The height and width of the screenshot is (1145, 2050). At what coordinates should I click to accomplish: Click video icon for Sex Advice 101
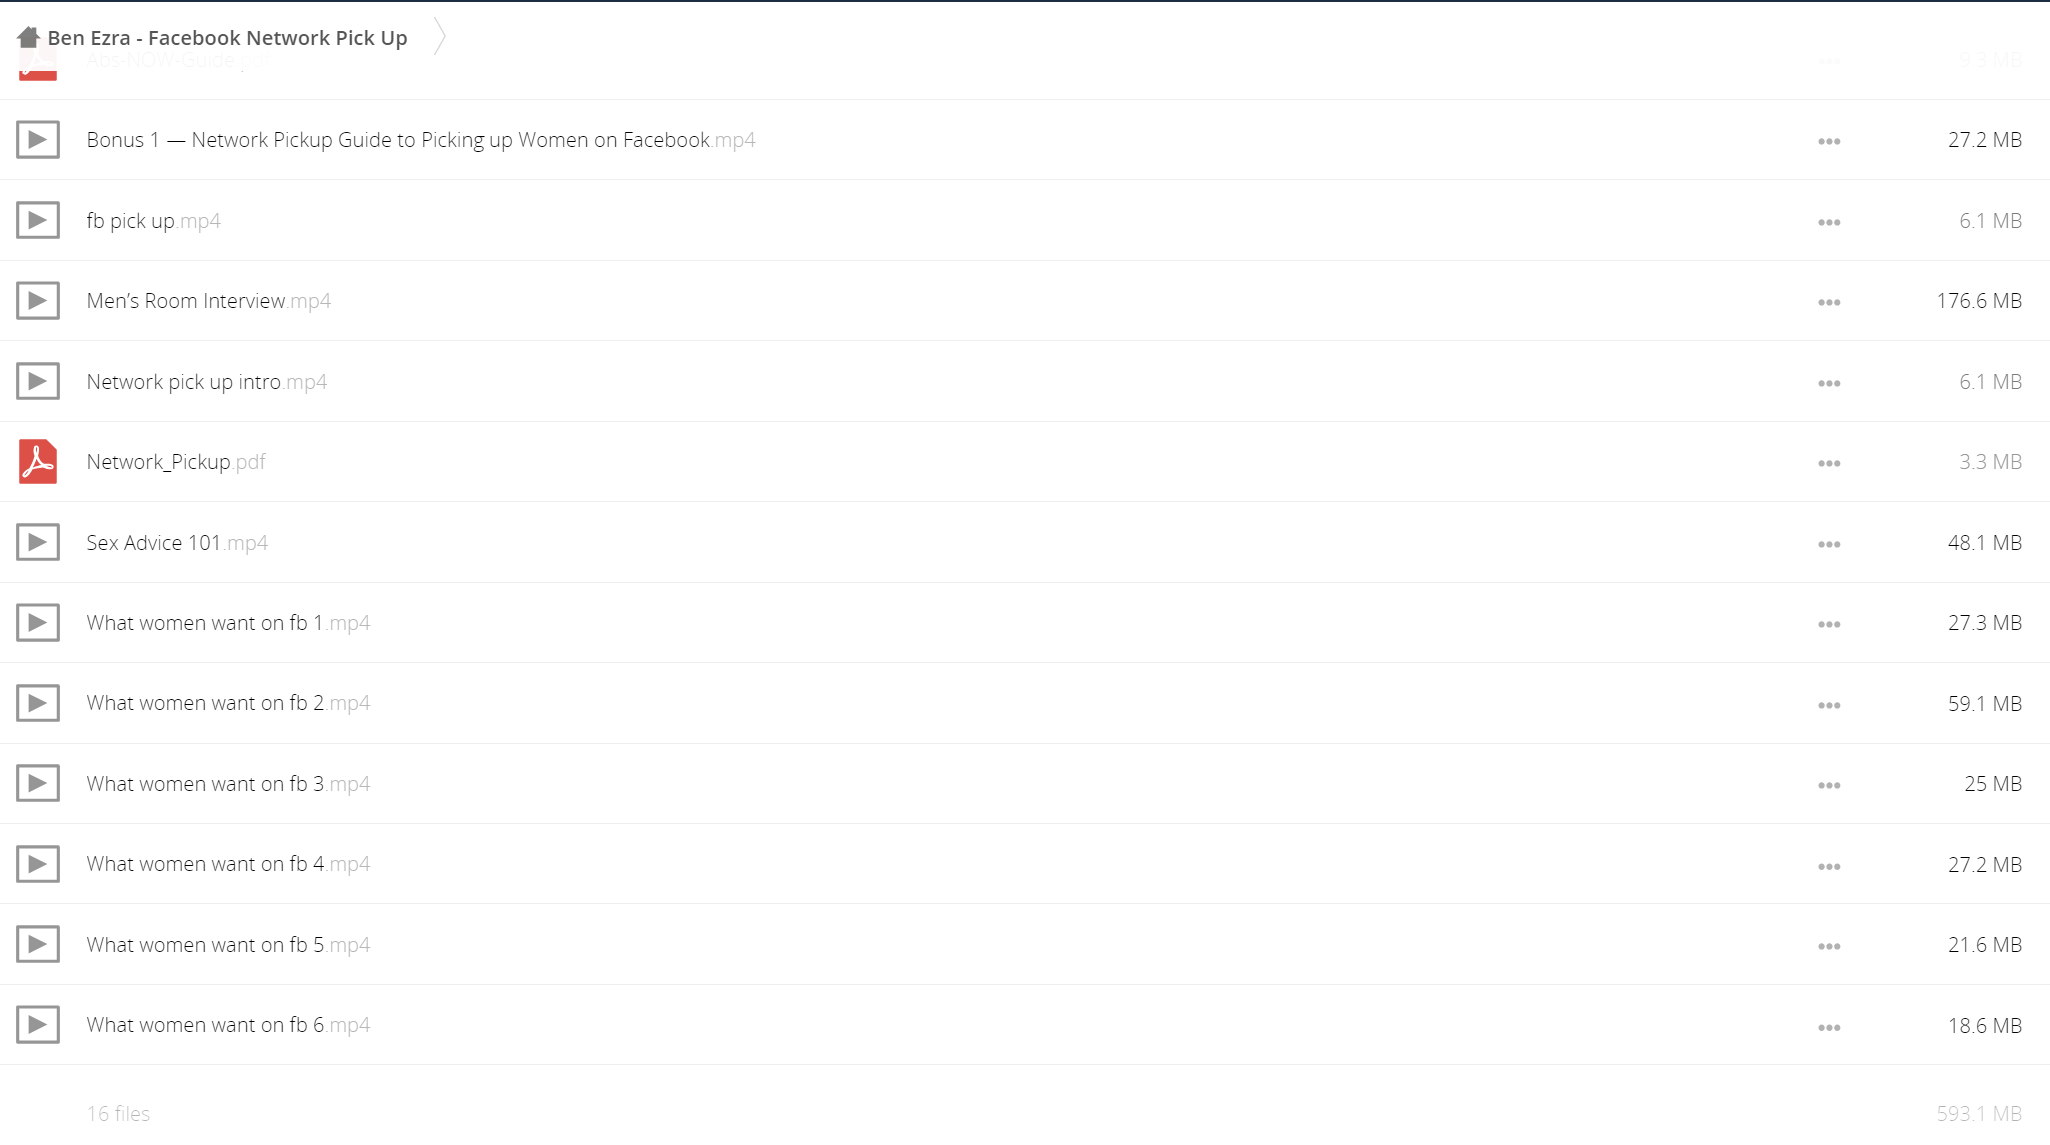(38, 542)
